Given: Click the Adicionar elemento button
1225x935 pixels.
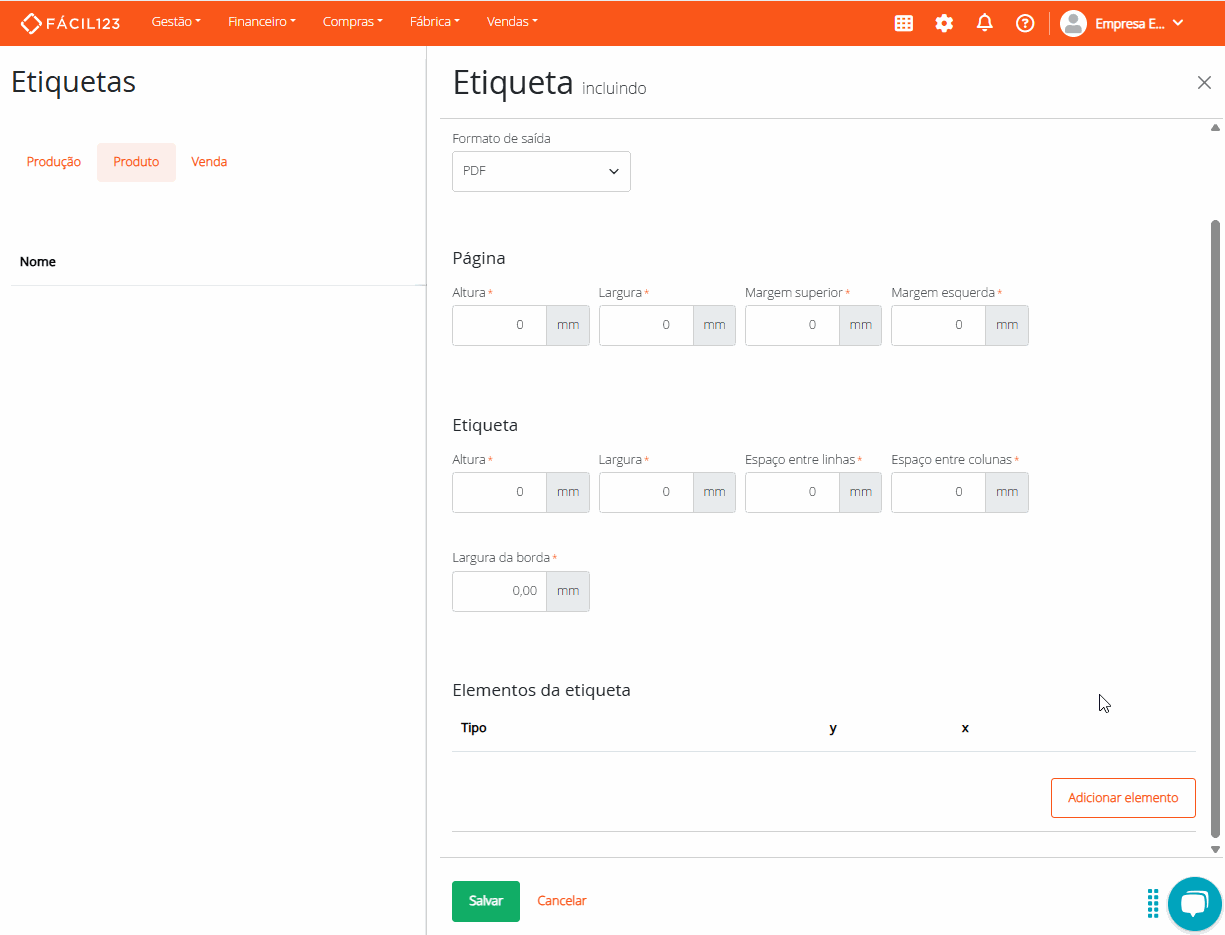Looking at the screenshot, I should pyautogui.click(x=1123, y=797).
